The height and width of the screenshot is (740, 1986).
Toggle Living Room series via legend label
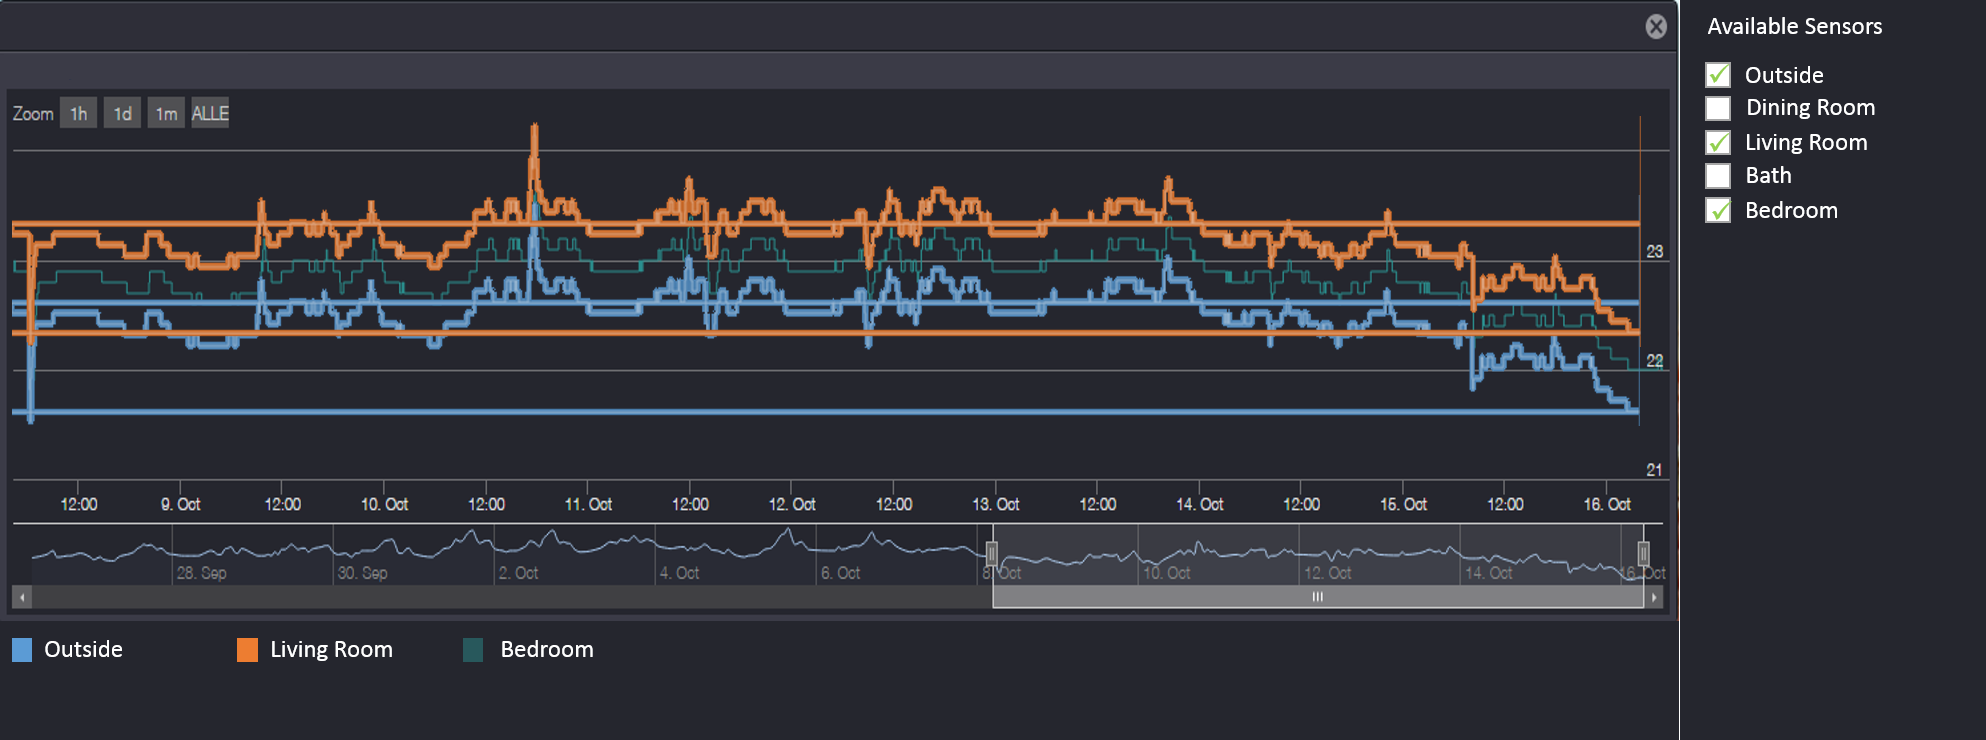331,650
